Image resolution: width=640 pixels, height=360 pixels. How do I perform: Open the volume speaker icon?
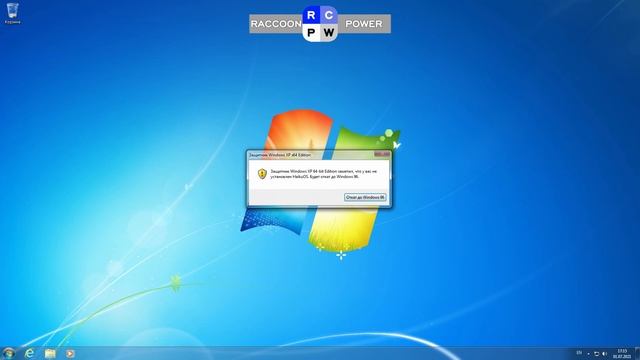(604, 354)
